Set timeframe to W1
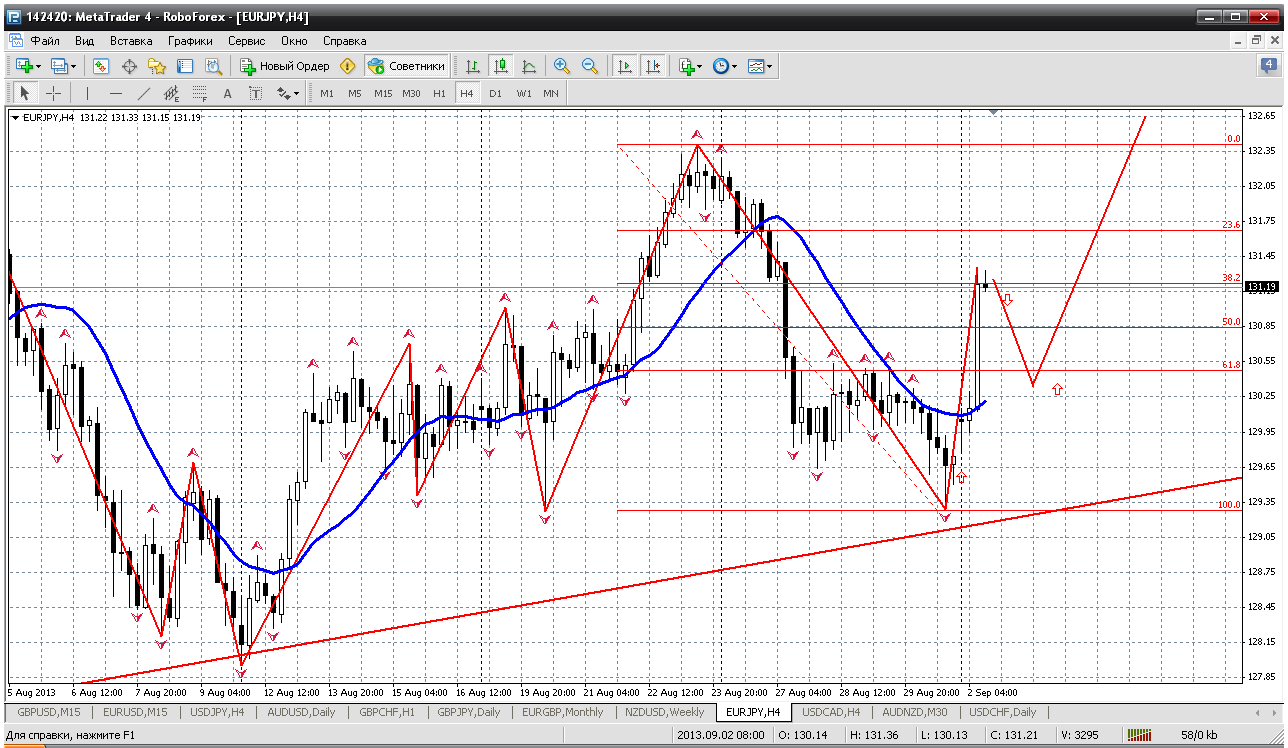 click(x=523, y=93)
